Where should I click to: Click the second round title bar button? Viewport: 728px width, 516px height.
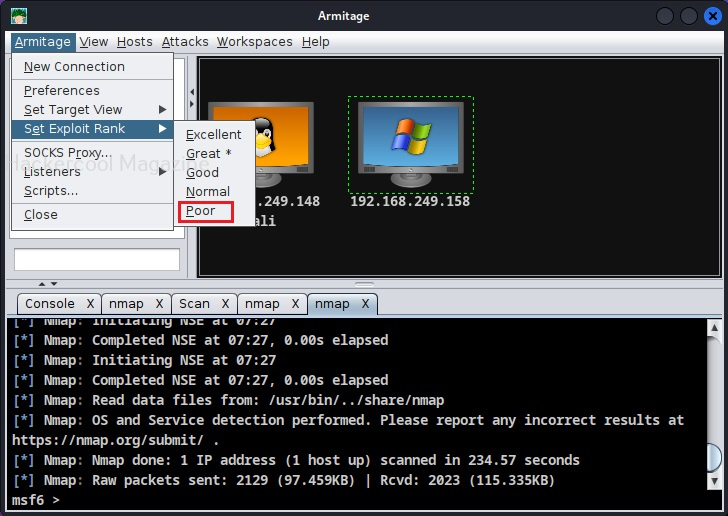click(689, 16)
